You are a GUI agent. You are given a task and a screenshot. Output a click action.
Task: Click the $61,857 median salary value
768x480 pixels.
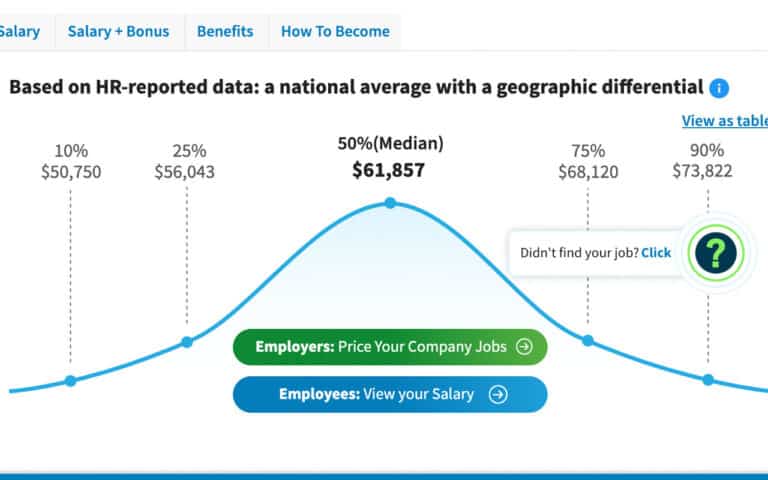click(x=389, y=170)
